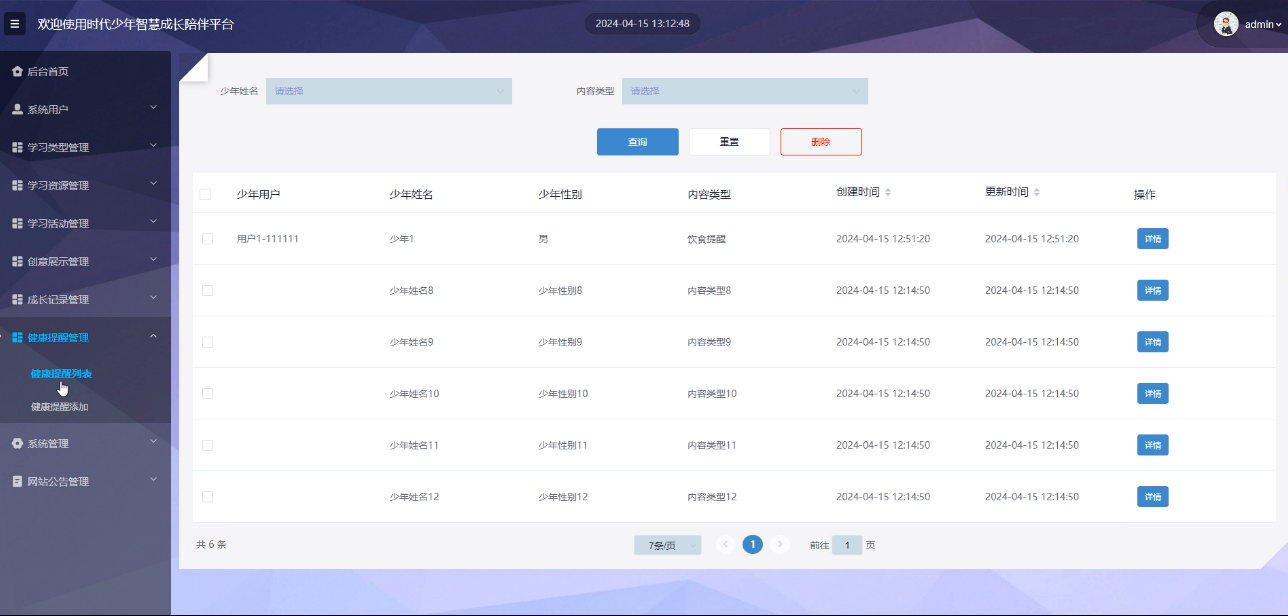This screenshot has height=616, width=1288.
Task: Select the row for 少年姓名11
Action: coord(207,445)
